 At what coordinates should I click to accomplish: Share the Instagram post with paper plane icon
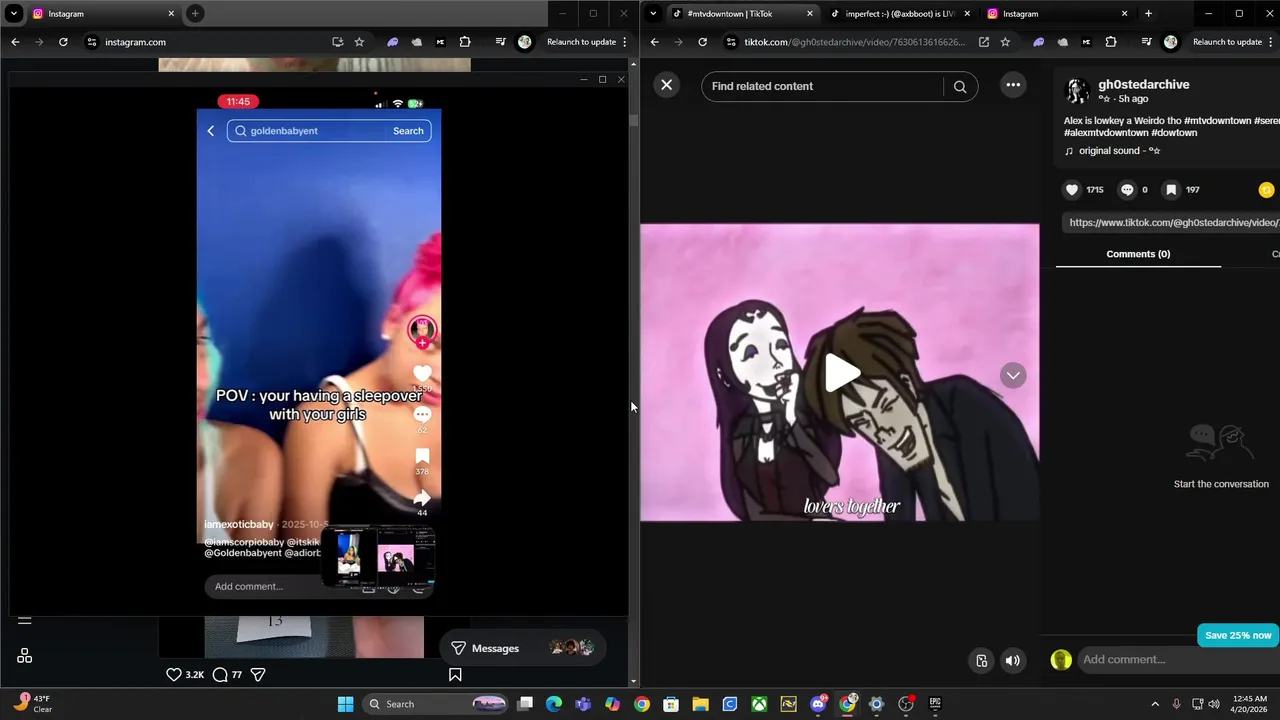258,675
